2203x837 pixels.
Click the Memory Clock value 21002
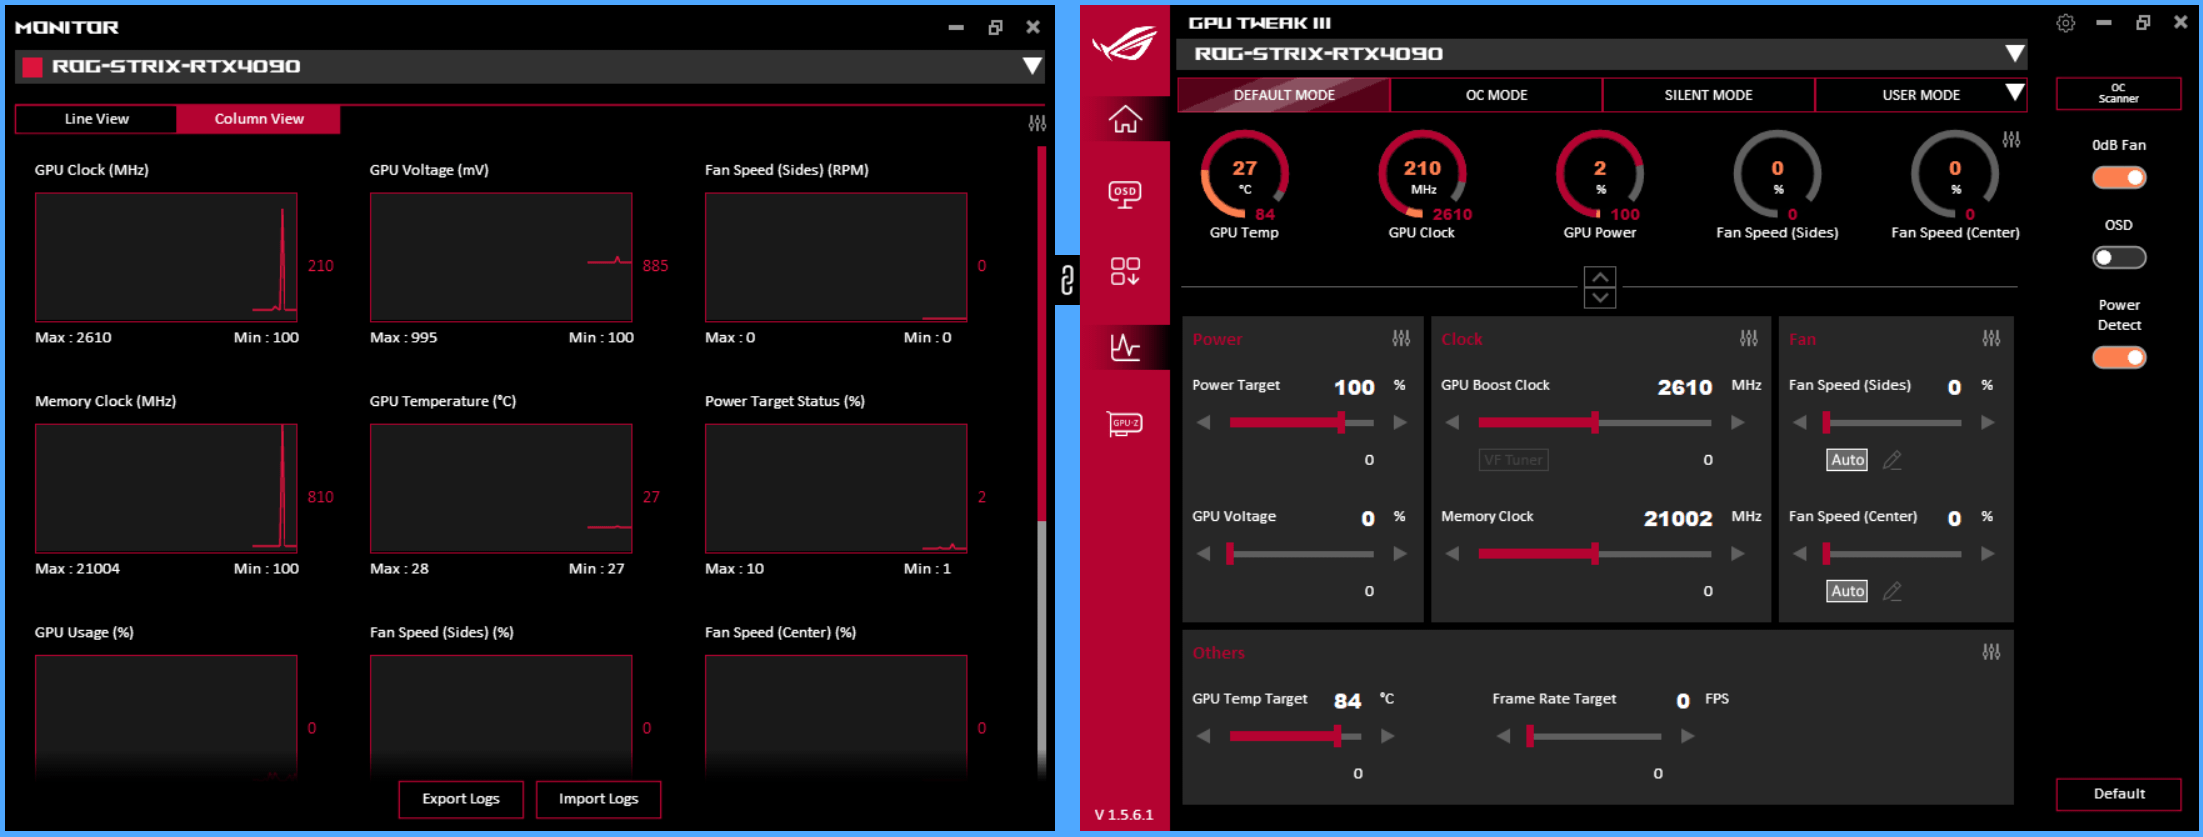tap(1678, 519)
